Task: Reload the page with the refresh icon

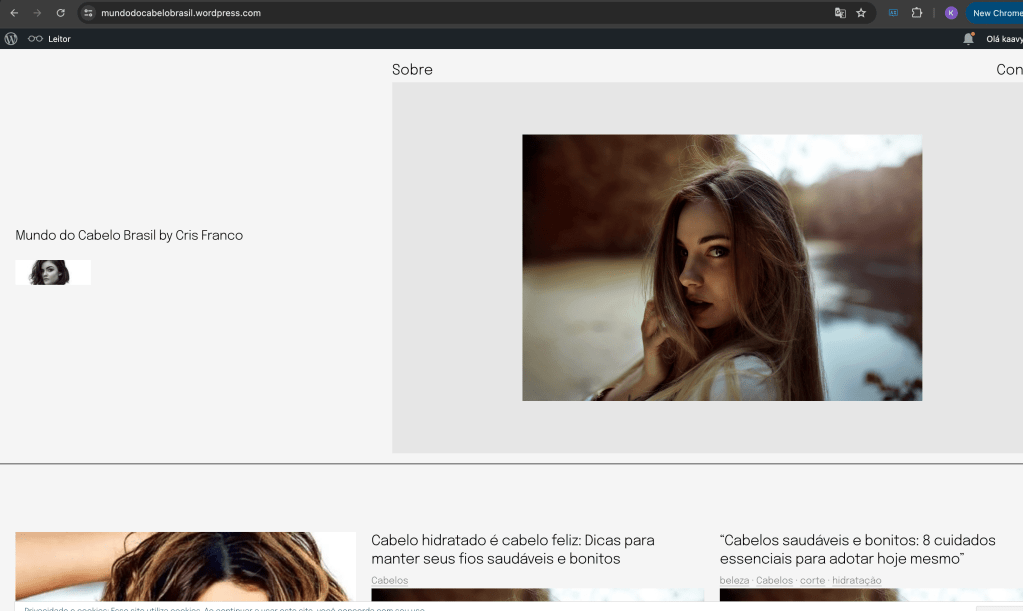Action: (x=60, y=13)
